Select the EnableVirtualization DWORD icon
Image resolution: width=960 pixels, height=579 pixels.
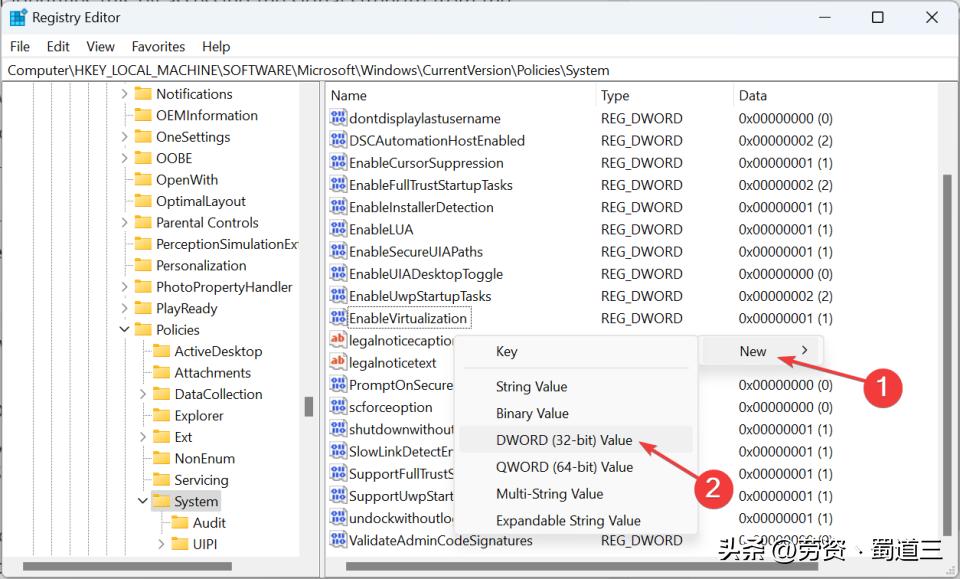point(339,318)
